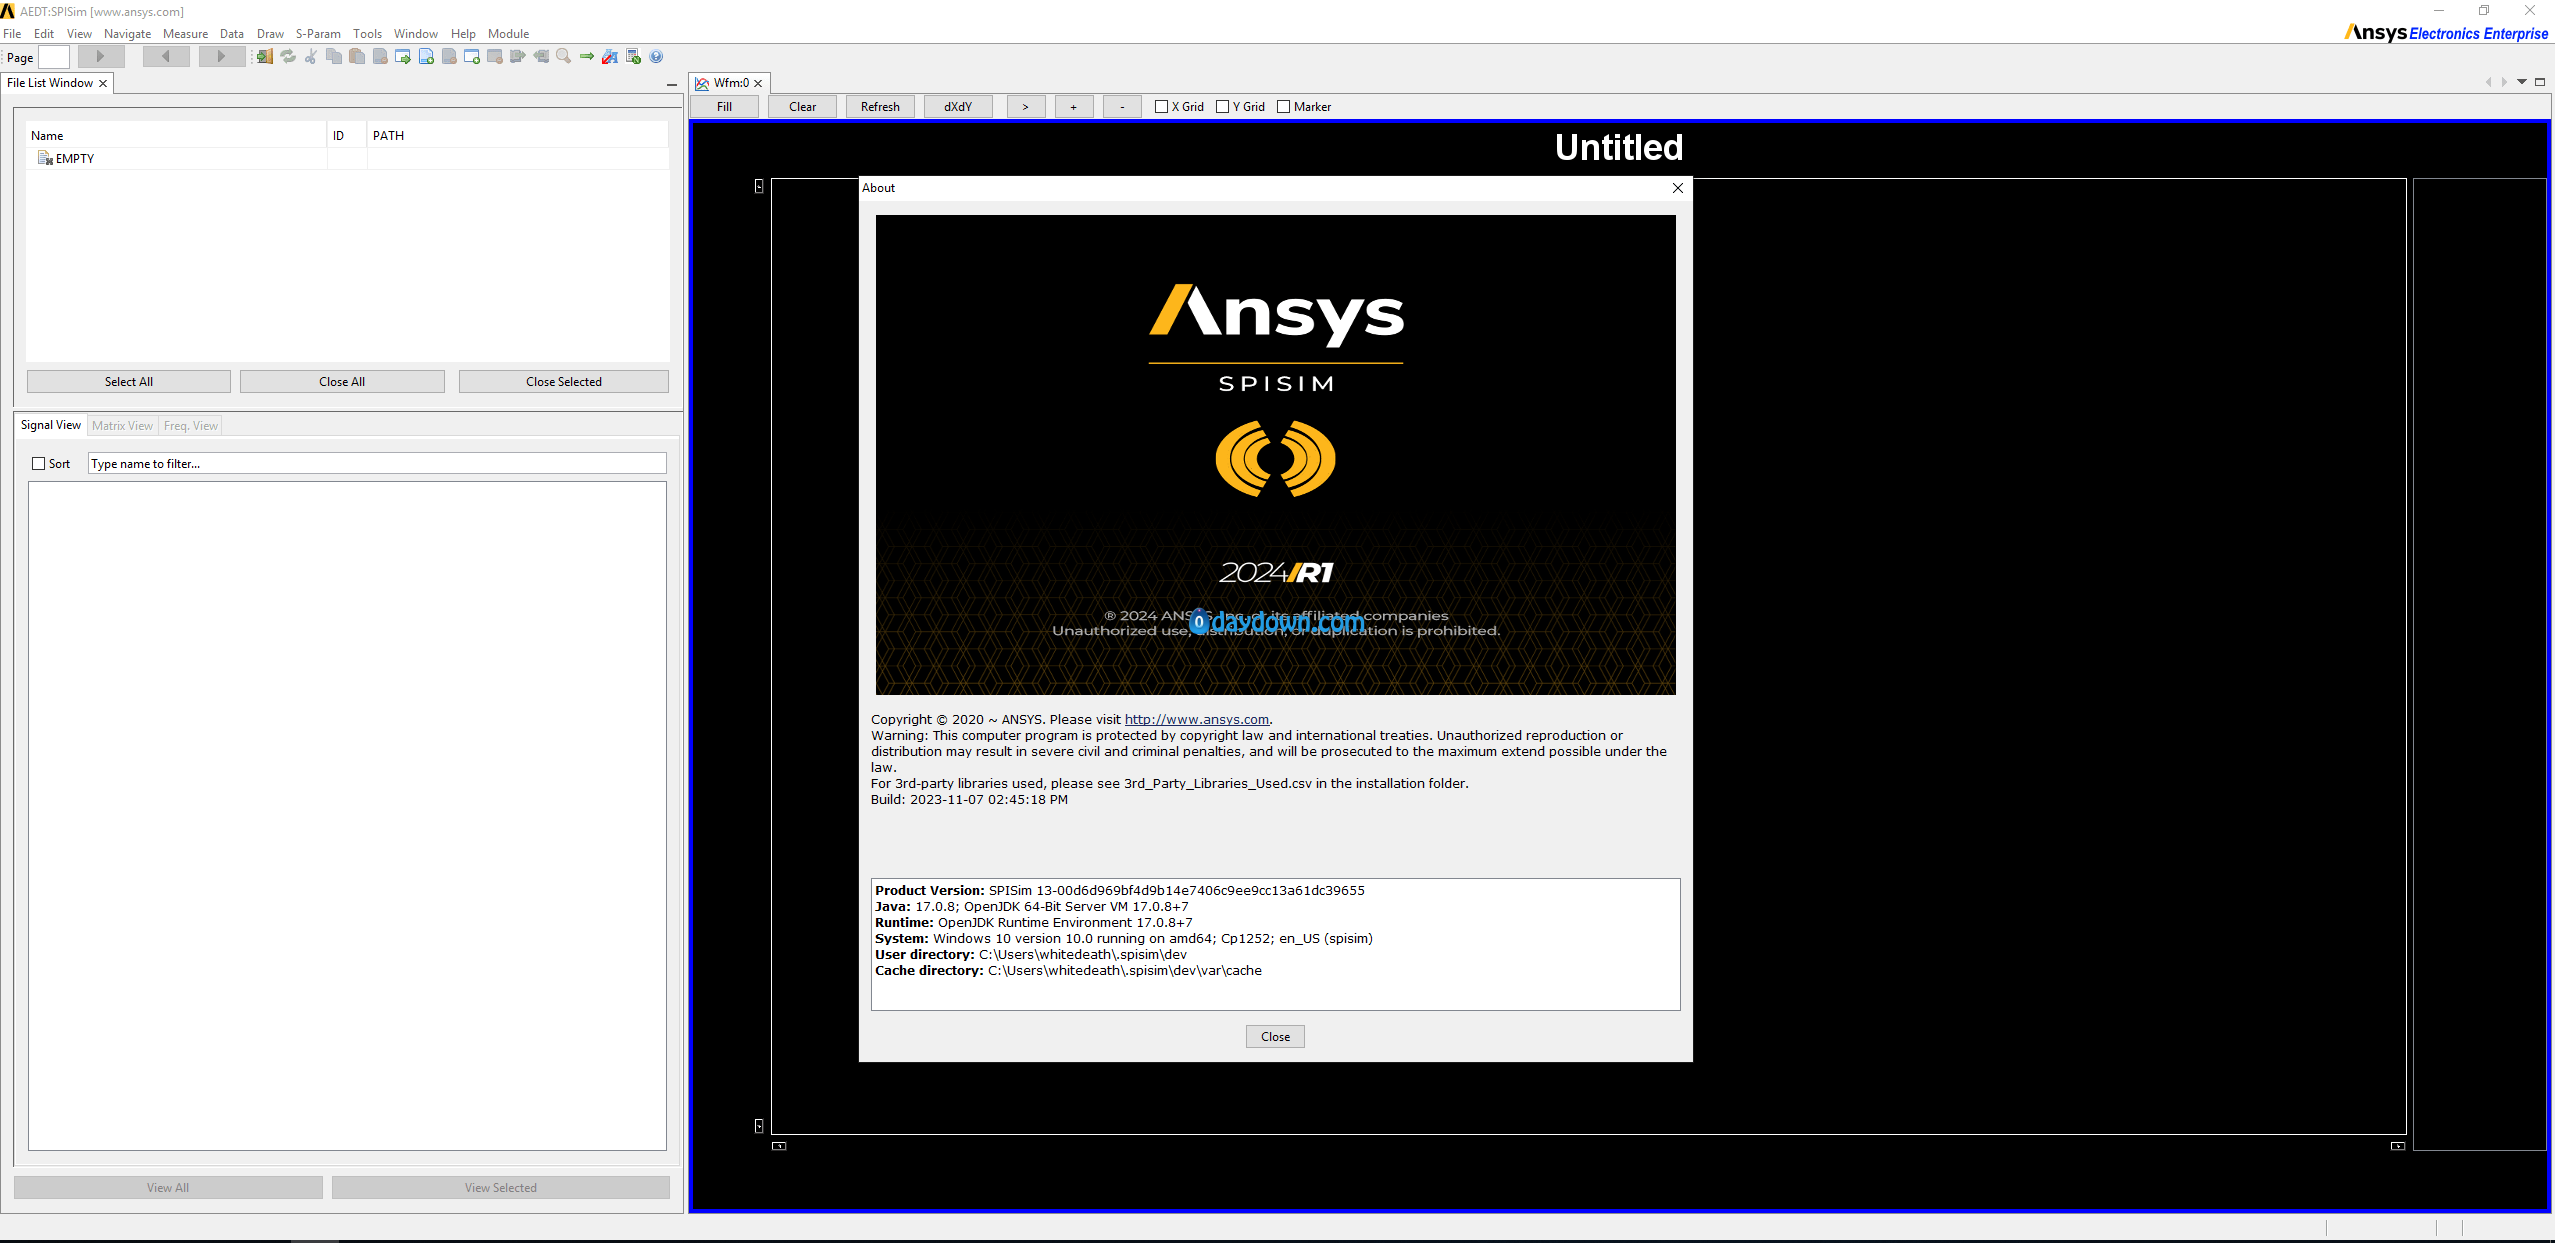Enable the X Grid checkbox
The image size is (2555, 1243).
(1161, 107)
